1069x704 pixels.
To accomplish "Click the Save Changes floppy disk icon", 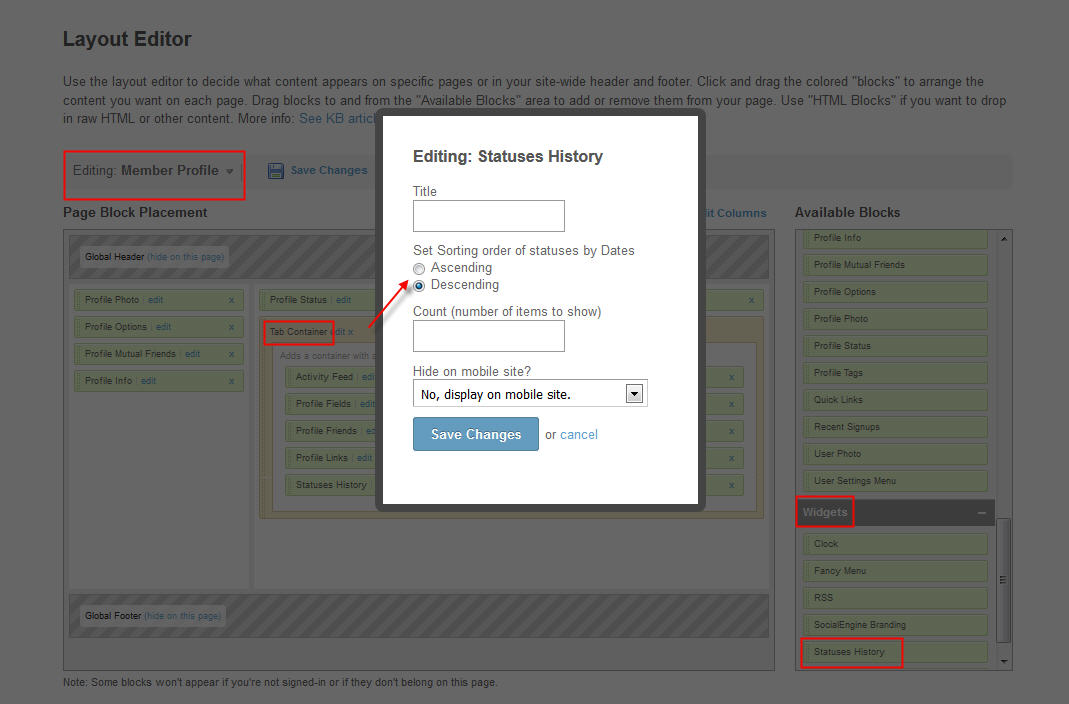I will pyautogui.click(x=276, y=171).
